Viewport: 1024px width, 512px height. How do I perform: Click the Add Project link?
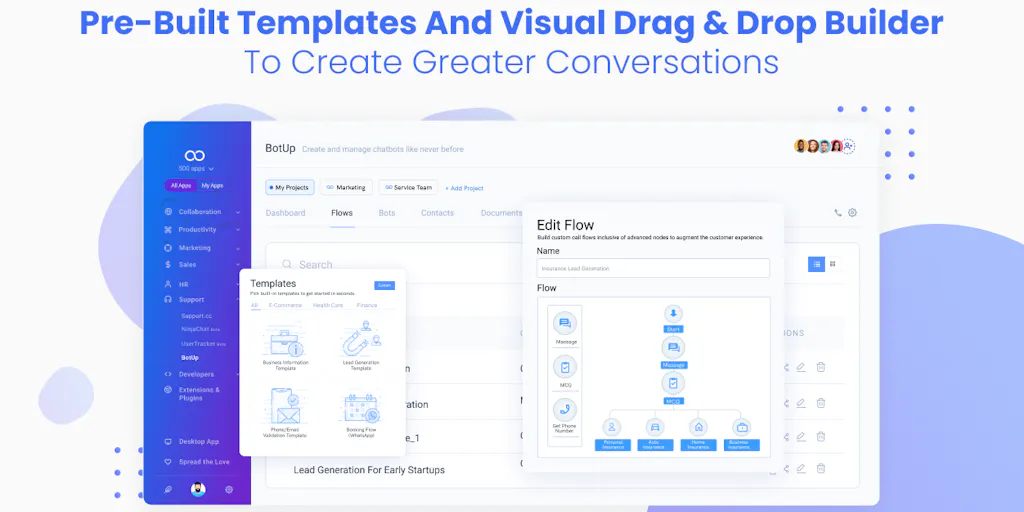coord(464,188)
